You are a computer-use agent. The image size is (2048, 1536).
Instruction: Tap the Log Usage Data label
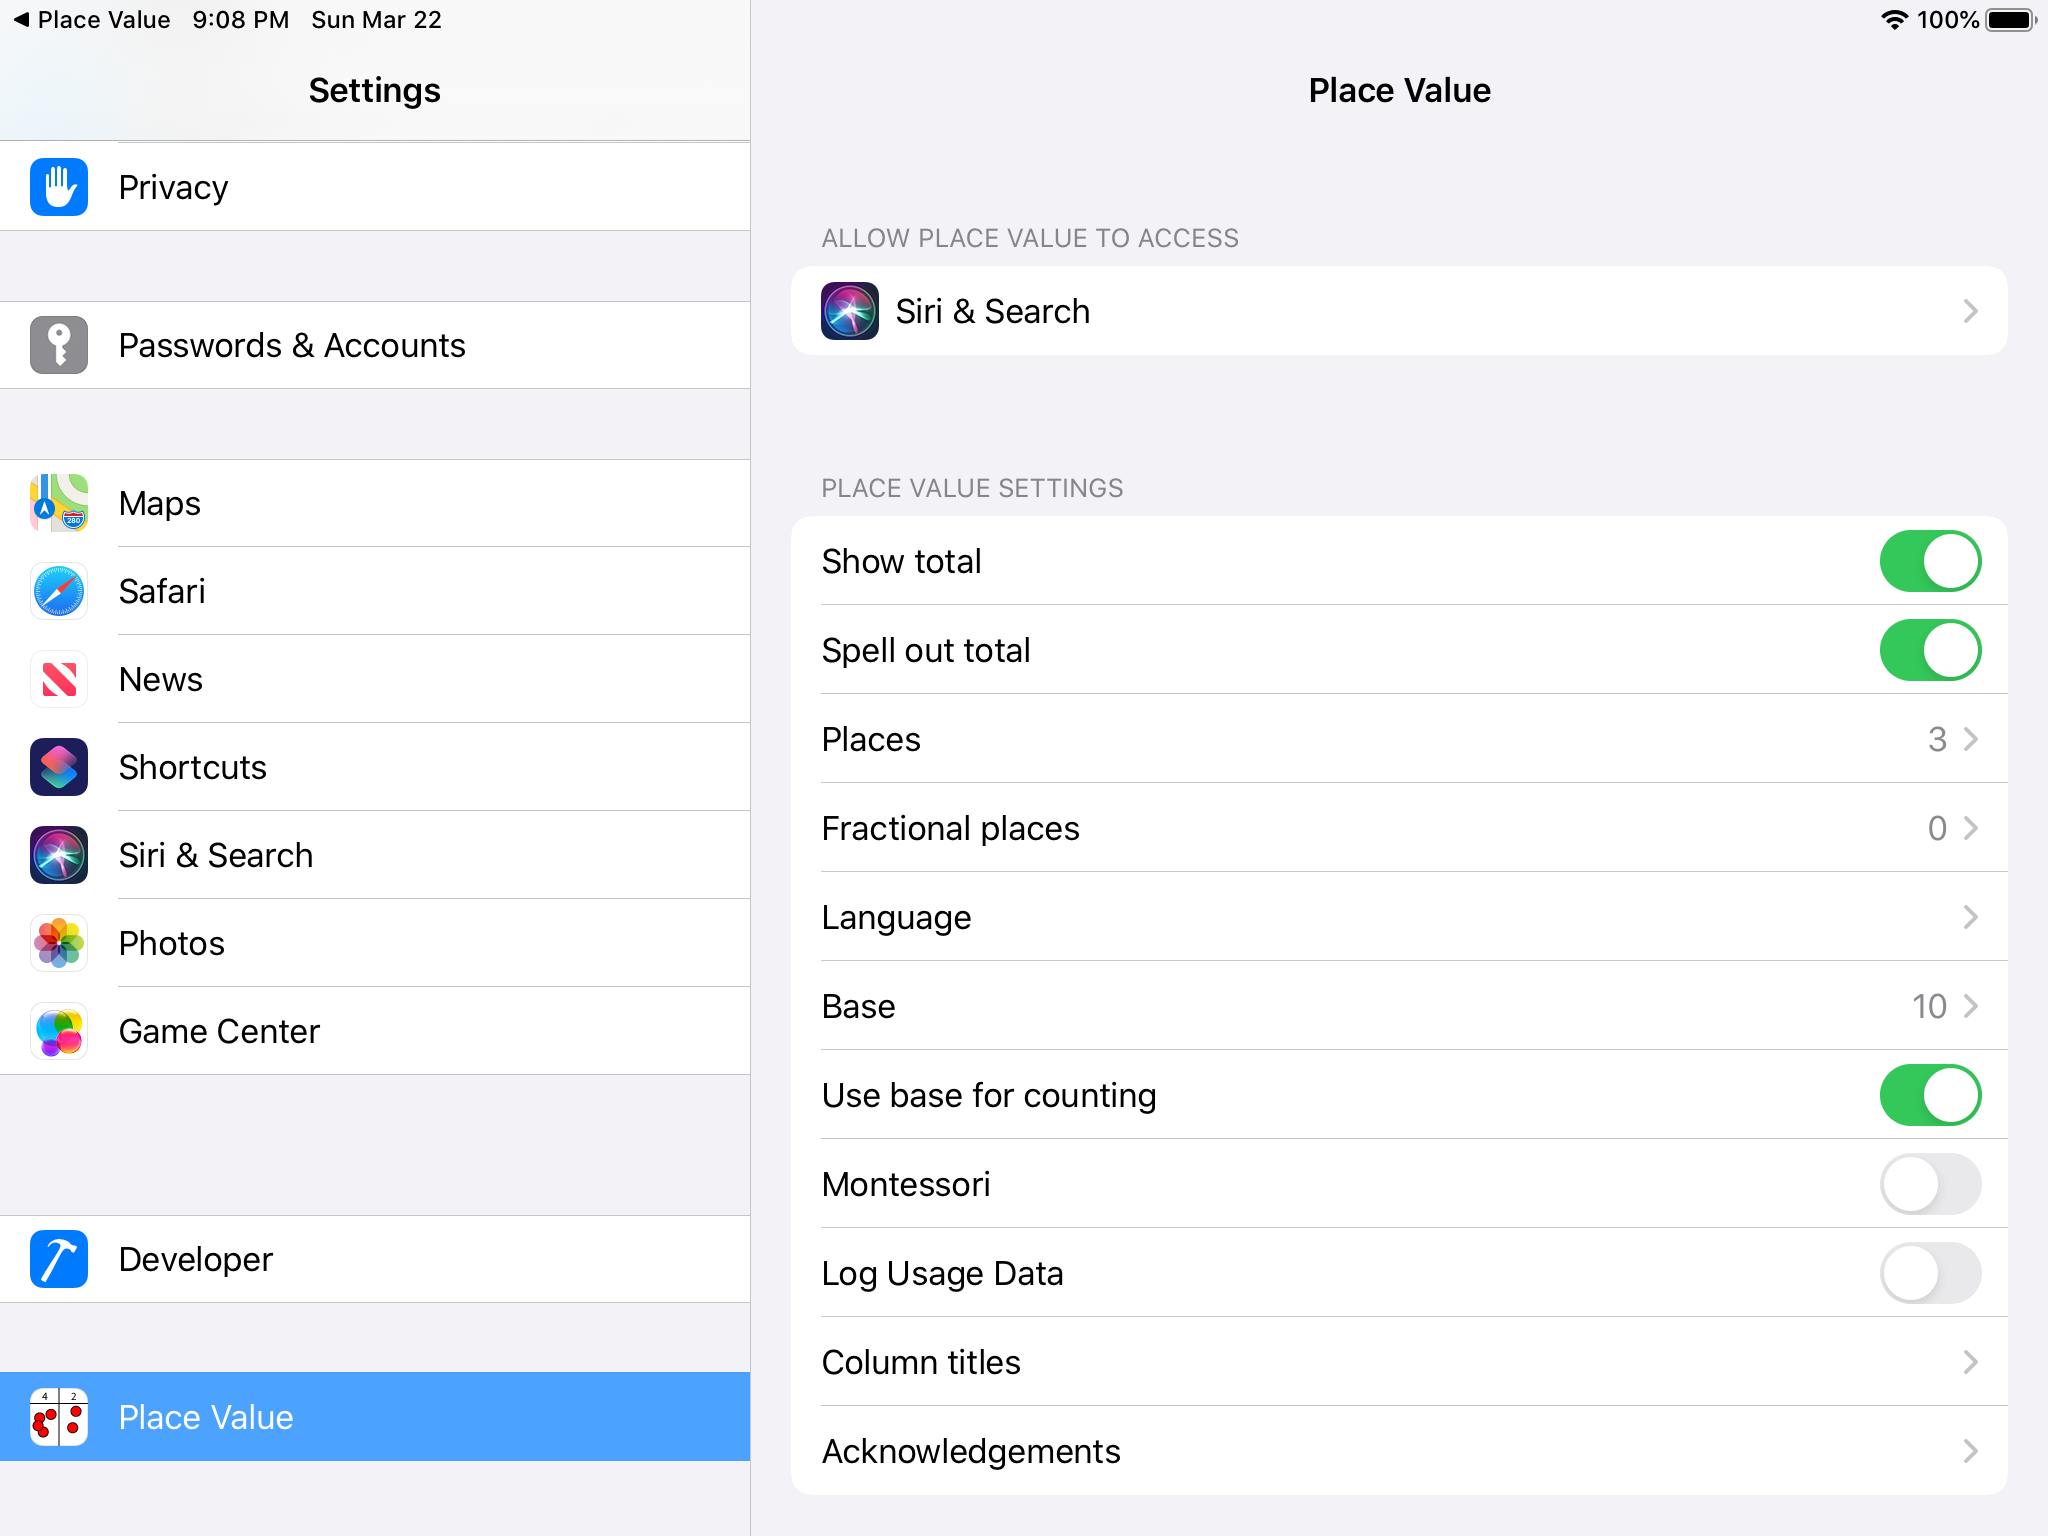click(x=942, y=1273)
